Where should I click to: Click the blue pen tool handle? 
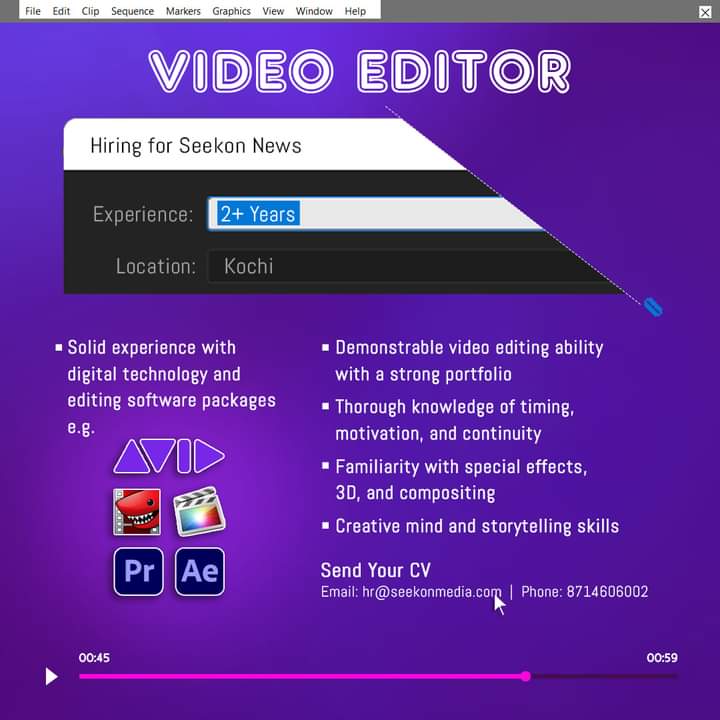(653, 307)
